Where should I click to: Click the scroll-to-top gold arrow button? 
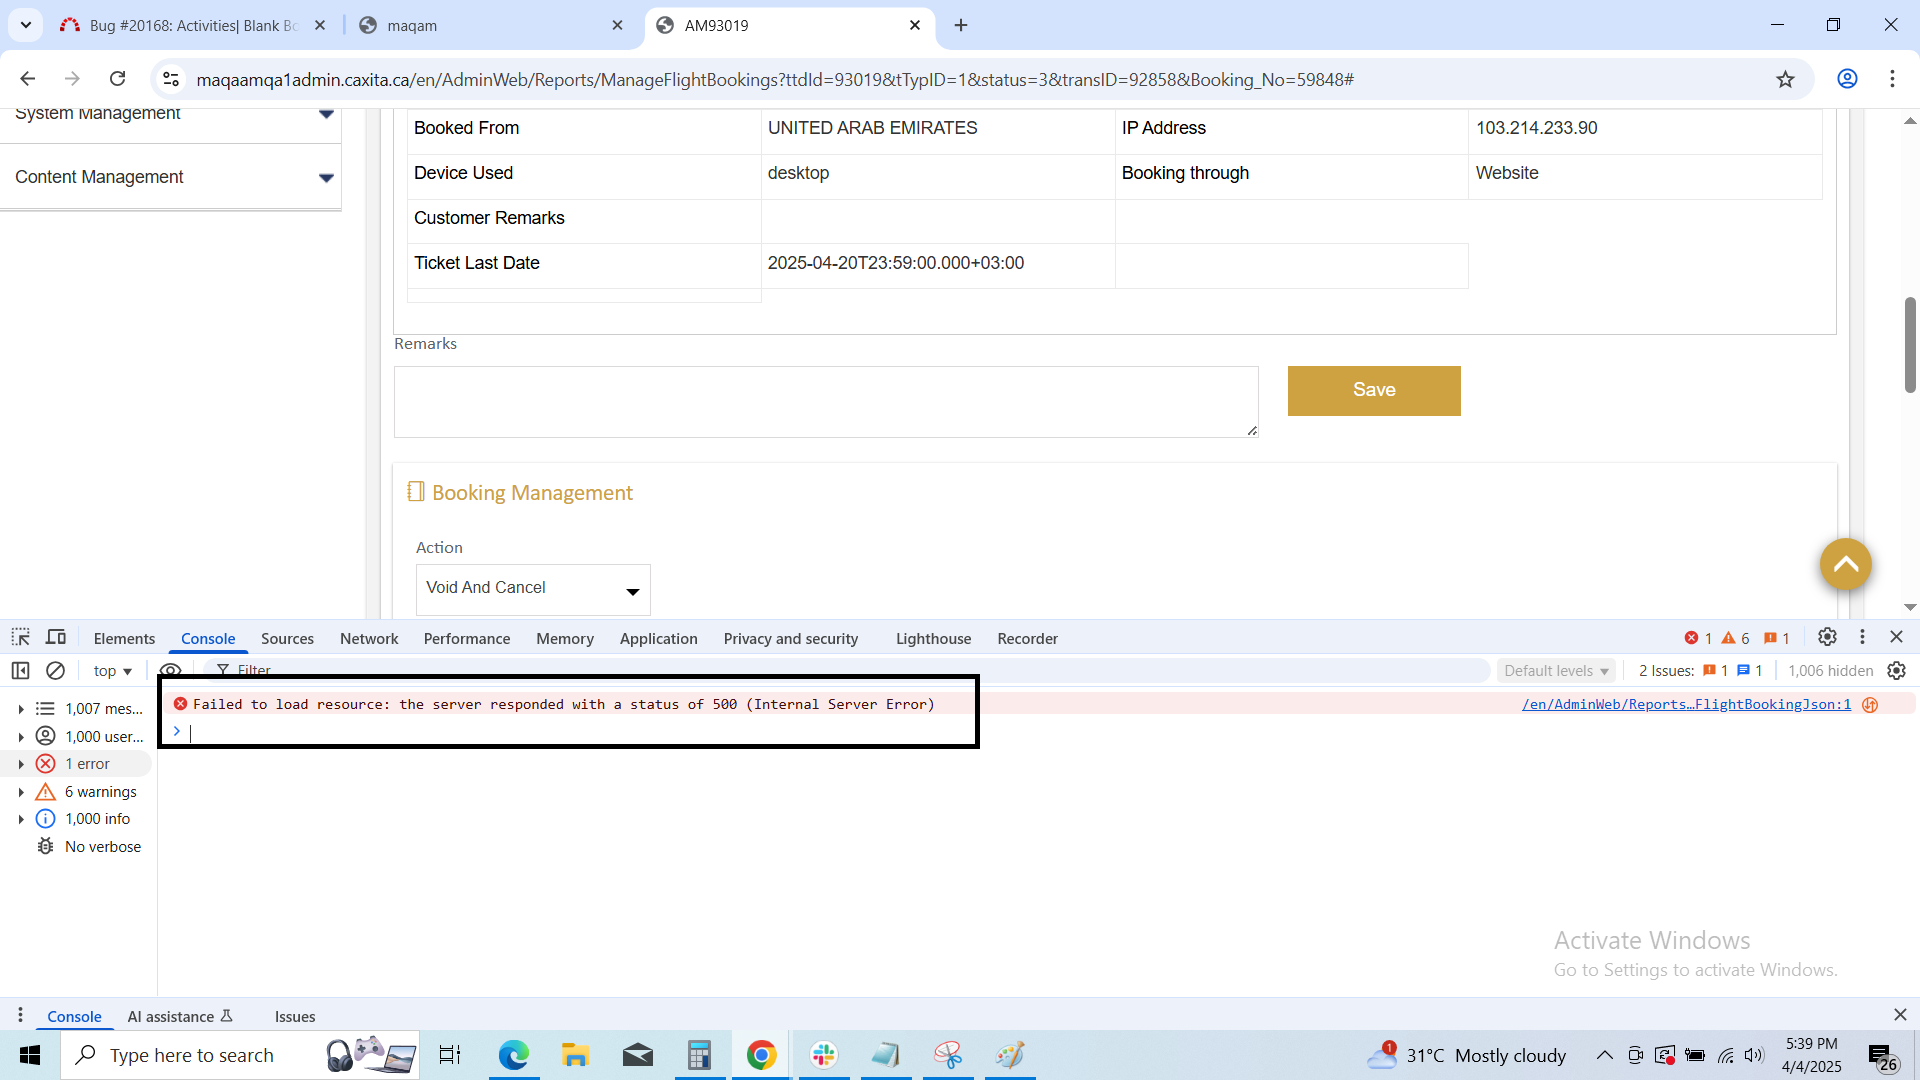coord(1845,564)
